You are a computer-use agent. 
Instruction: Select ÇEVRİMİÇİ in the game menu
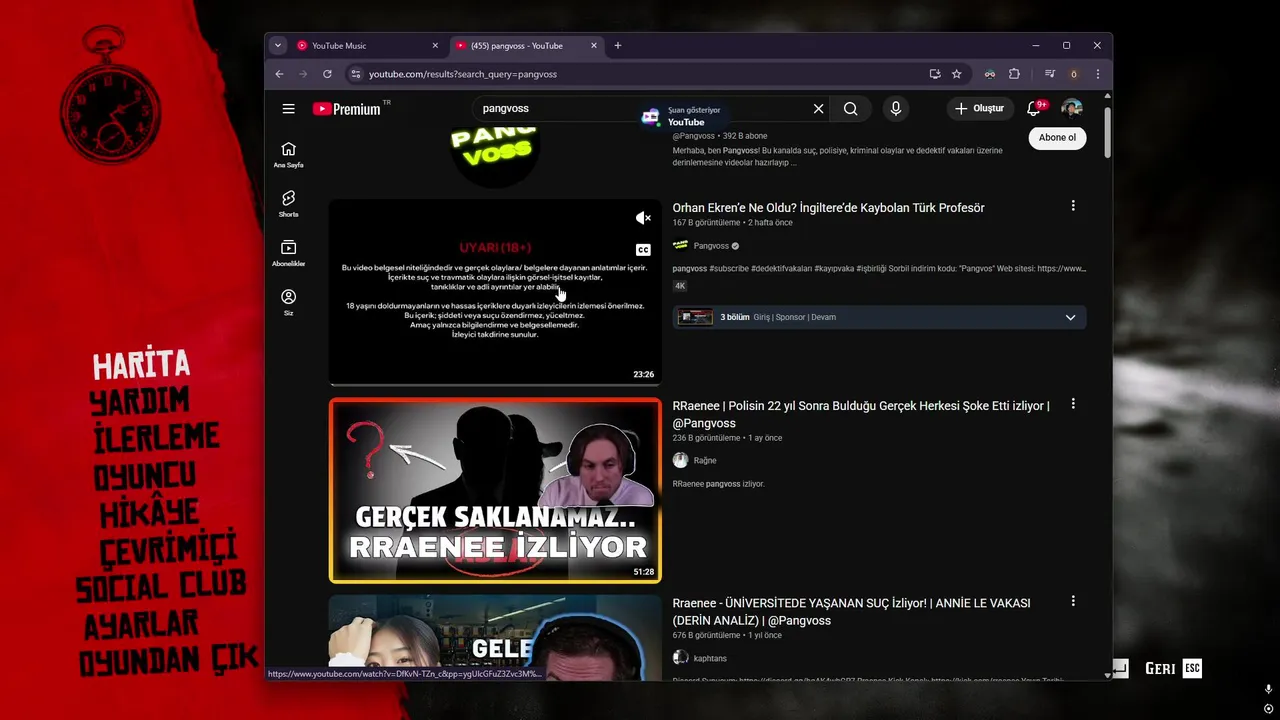coord(166,549)
